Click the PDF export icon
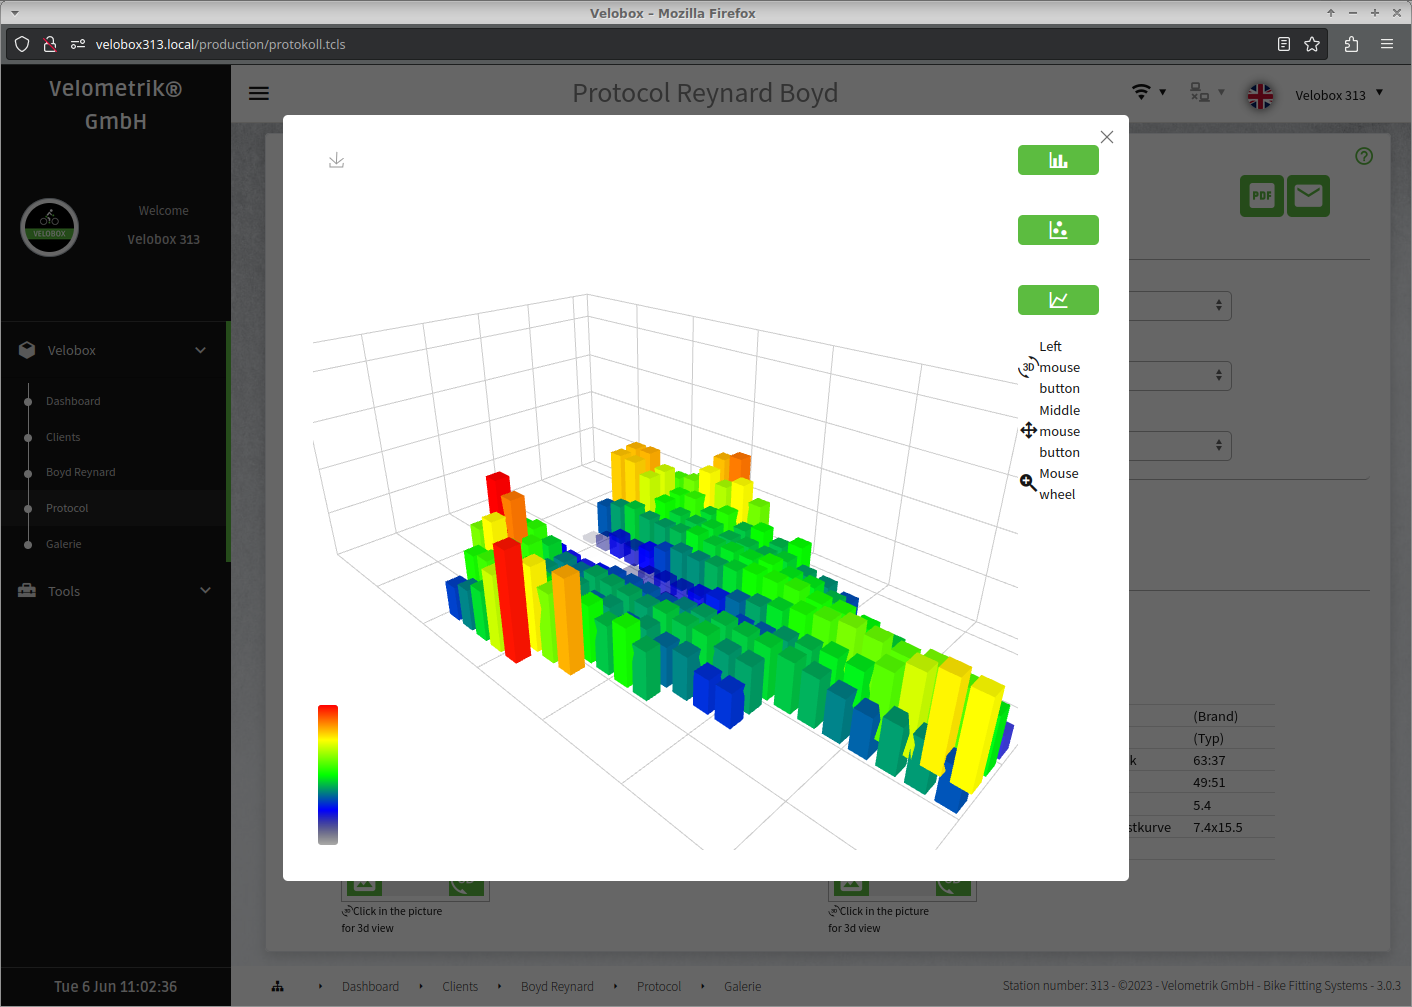This screenshot has height=1007, width=1412. click(x=1261, y=196)
